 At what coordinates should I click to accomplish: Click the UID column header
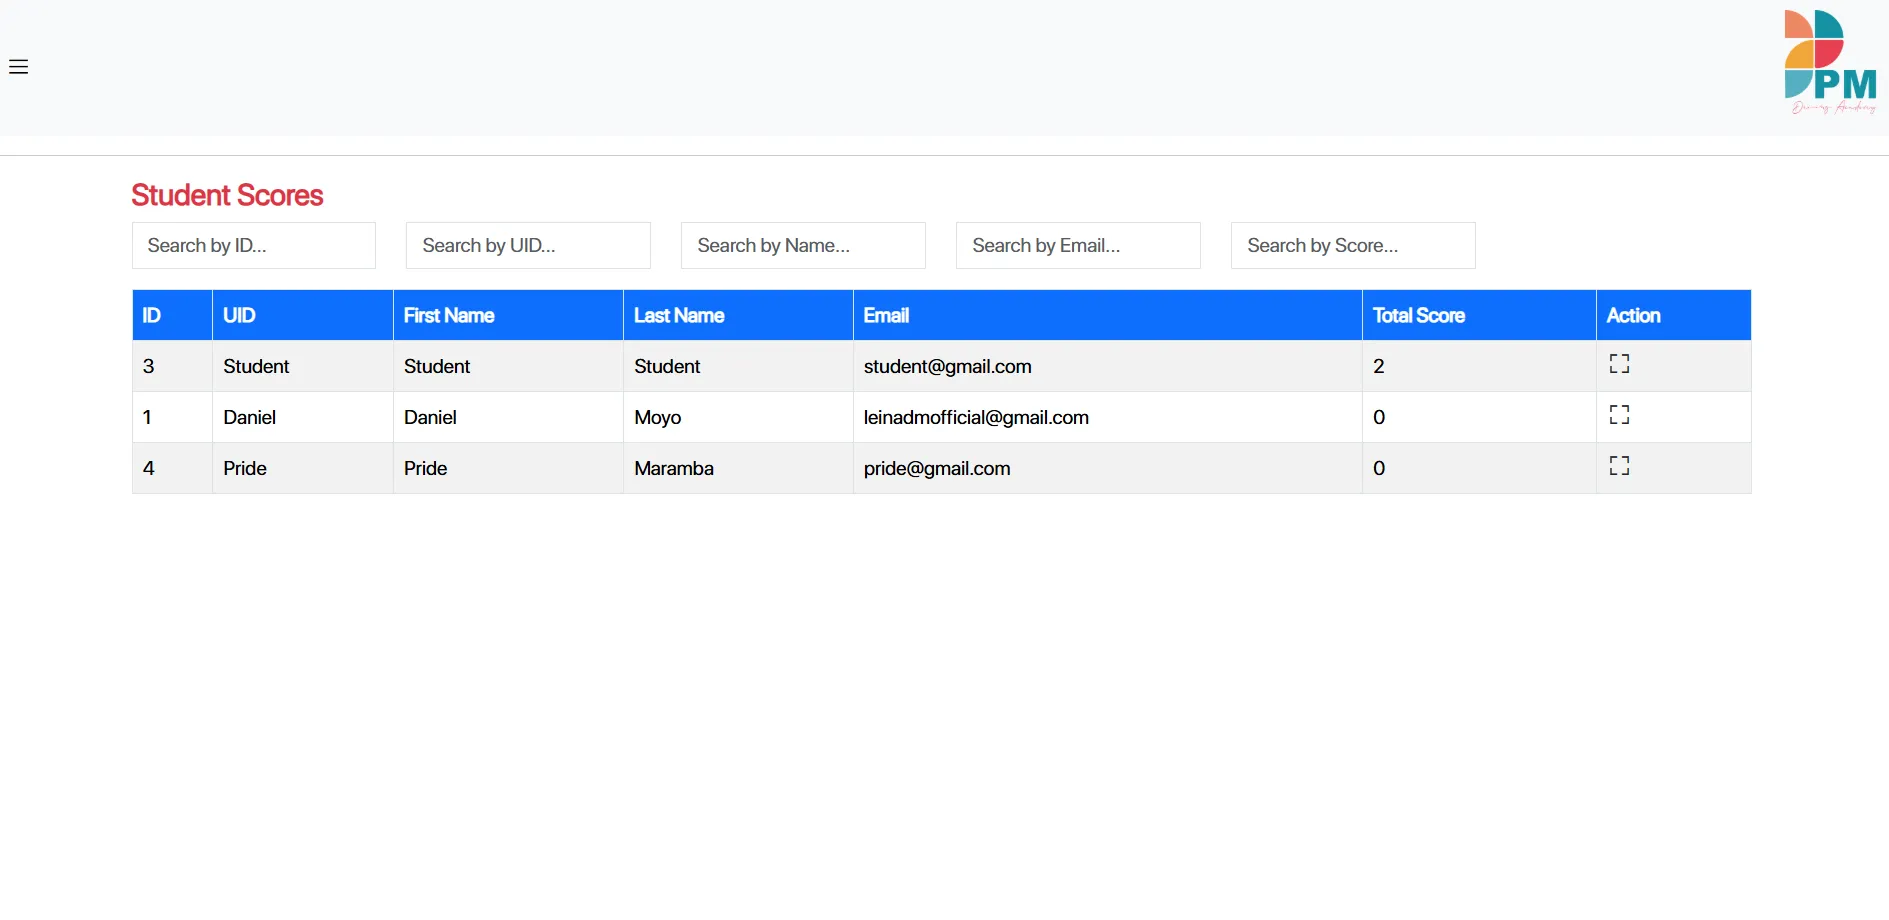(240, 316)
